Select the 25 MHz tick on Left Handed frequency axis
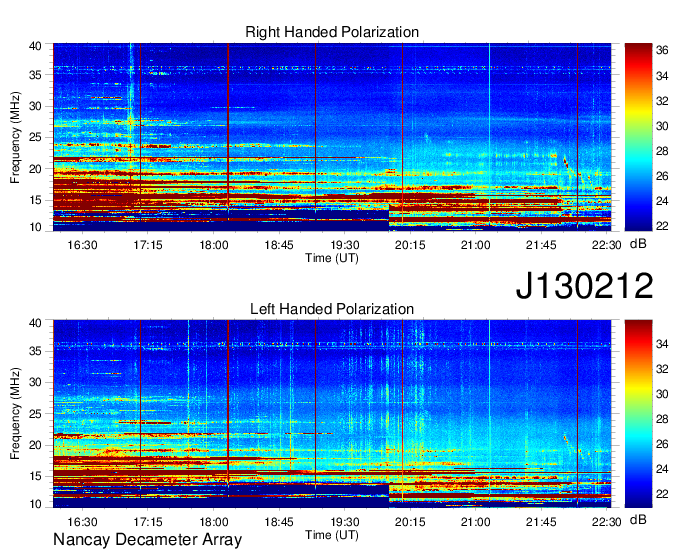 point(35,414)
